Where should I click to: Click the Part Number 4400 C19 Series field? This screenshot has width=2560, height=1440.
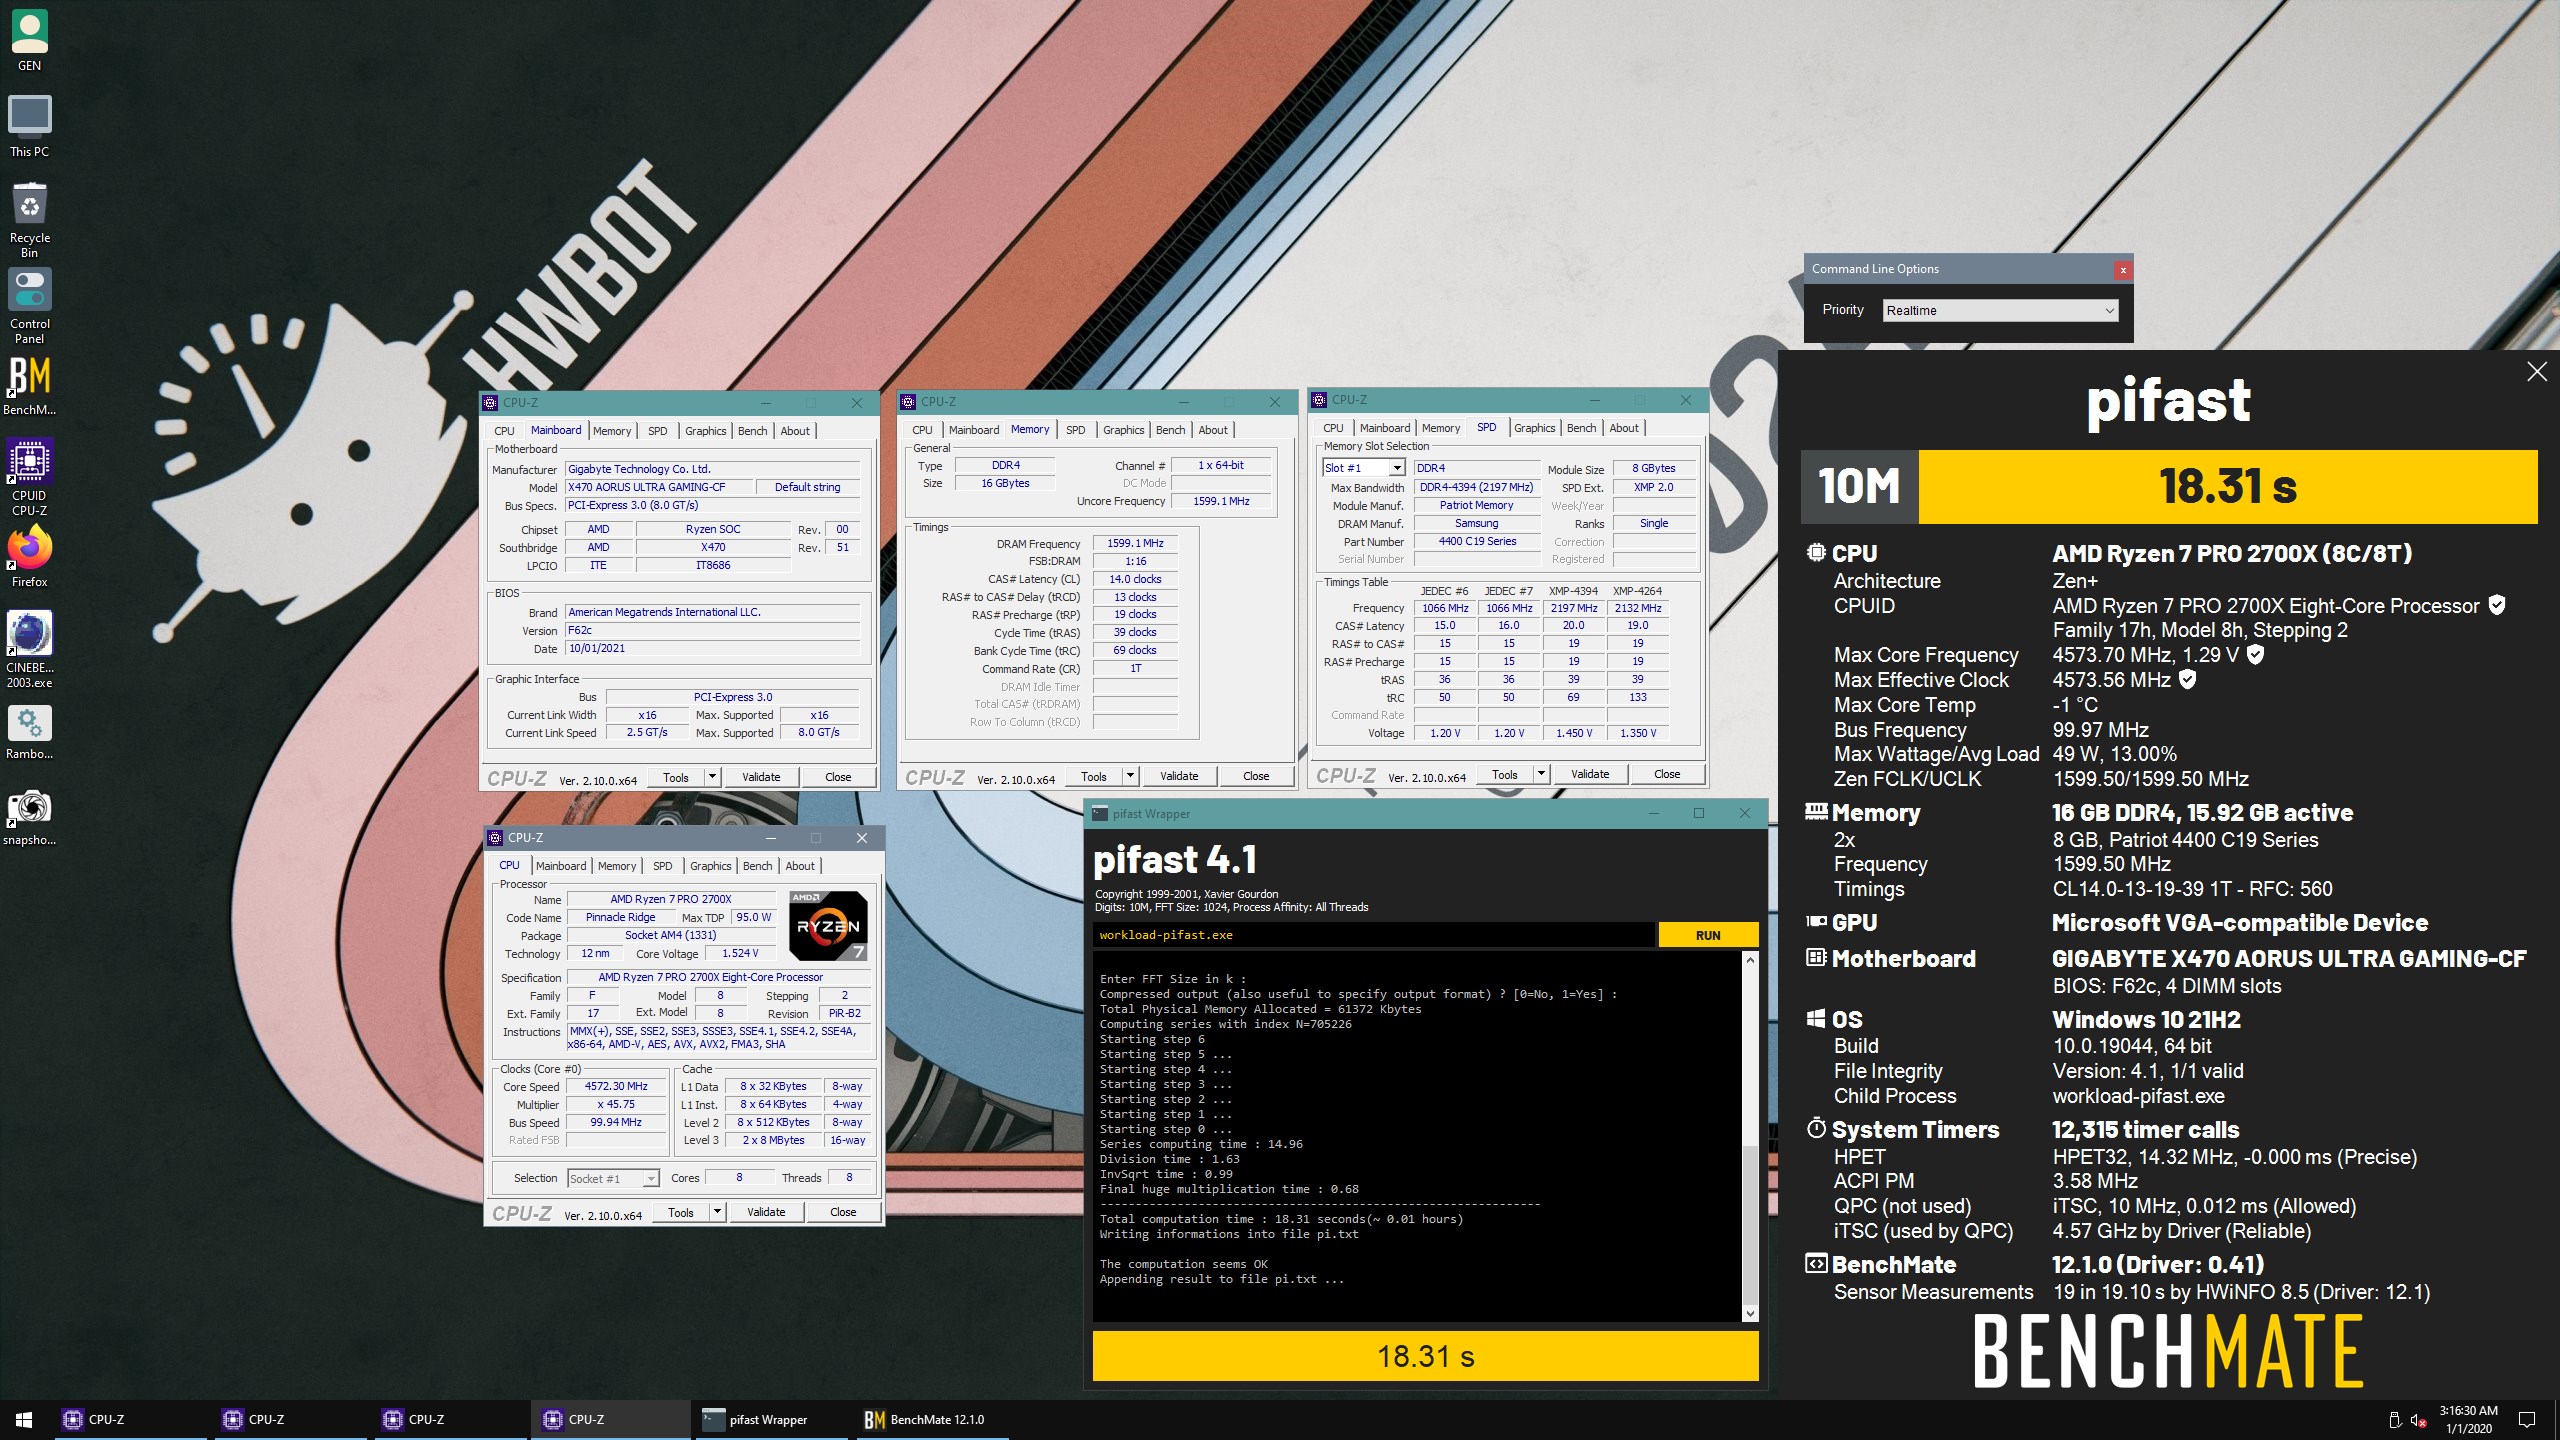[x=1477, y=541]
